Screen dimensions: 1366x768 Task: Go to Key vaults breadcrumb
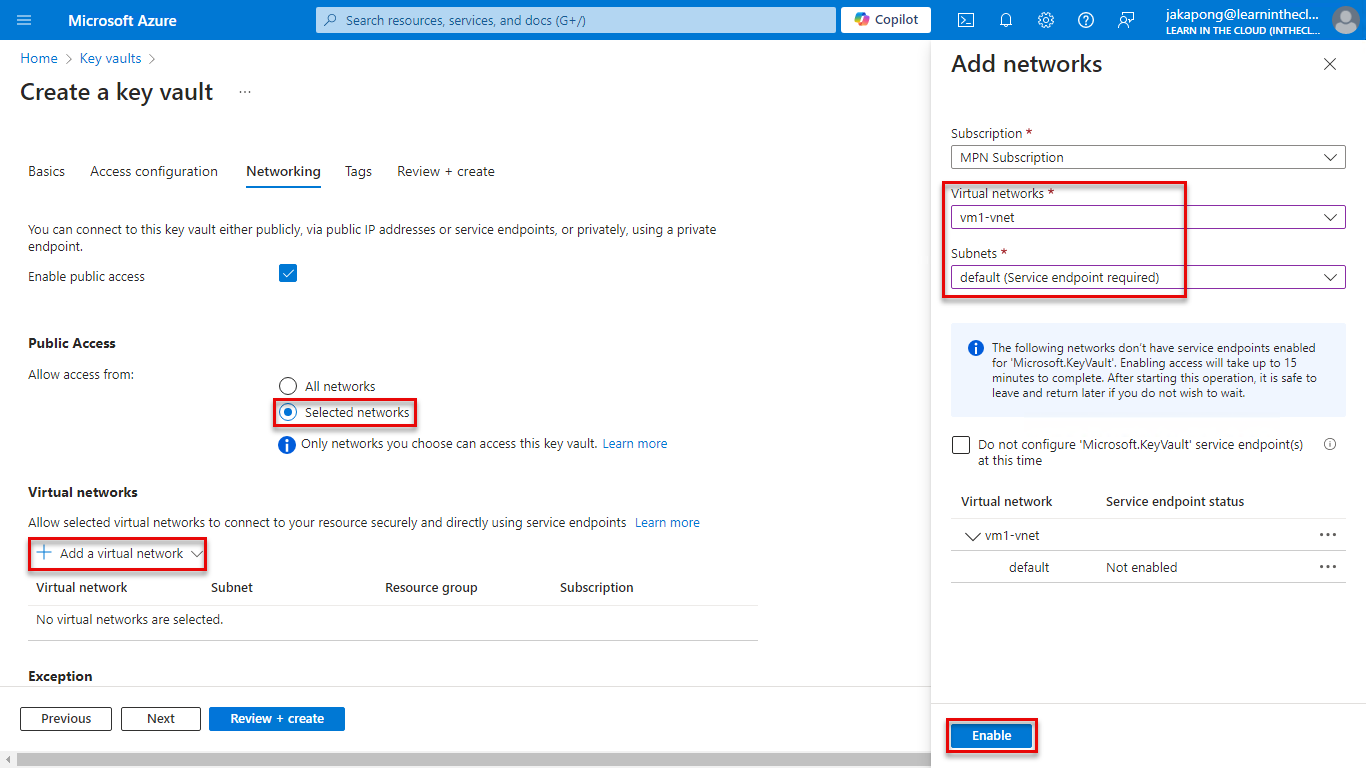pos(111,58)
